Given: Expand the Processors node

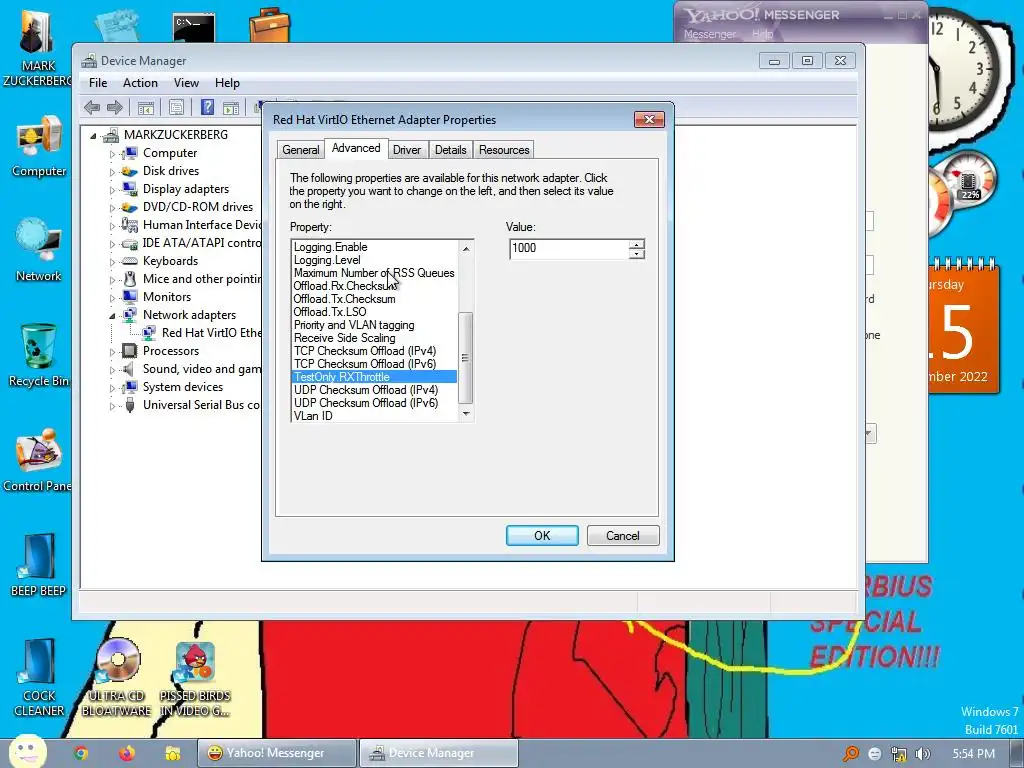Looking at the screenshot, I should tap(112, 352).
